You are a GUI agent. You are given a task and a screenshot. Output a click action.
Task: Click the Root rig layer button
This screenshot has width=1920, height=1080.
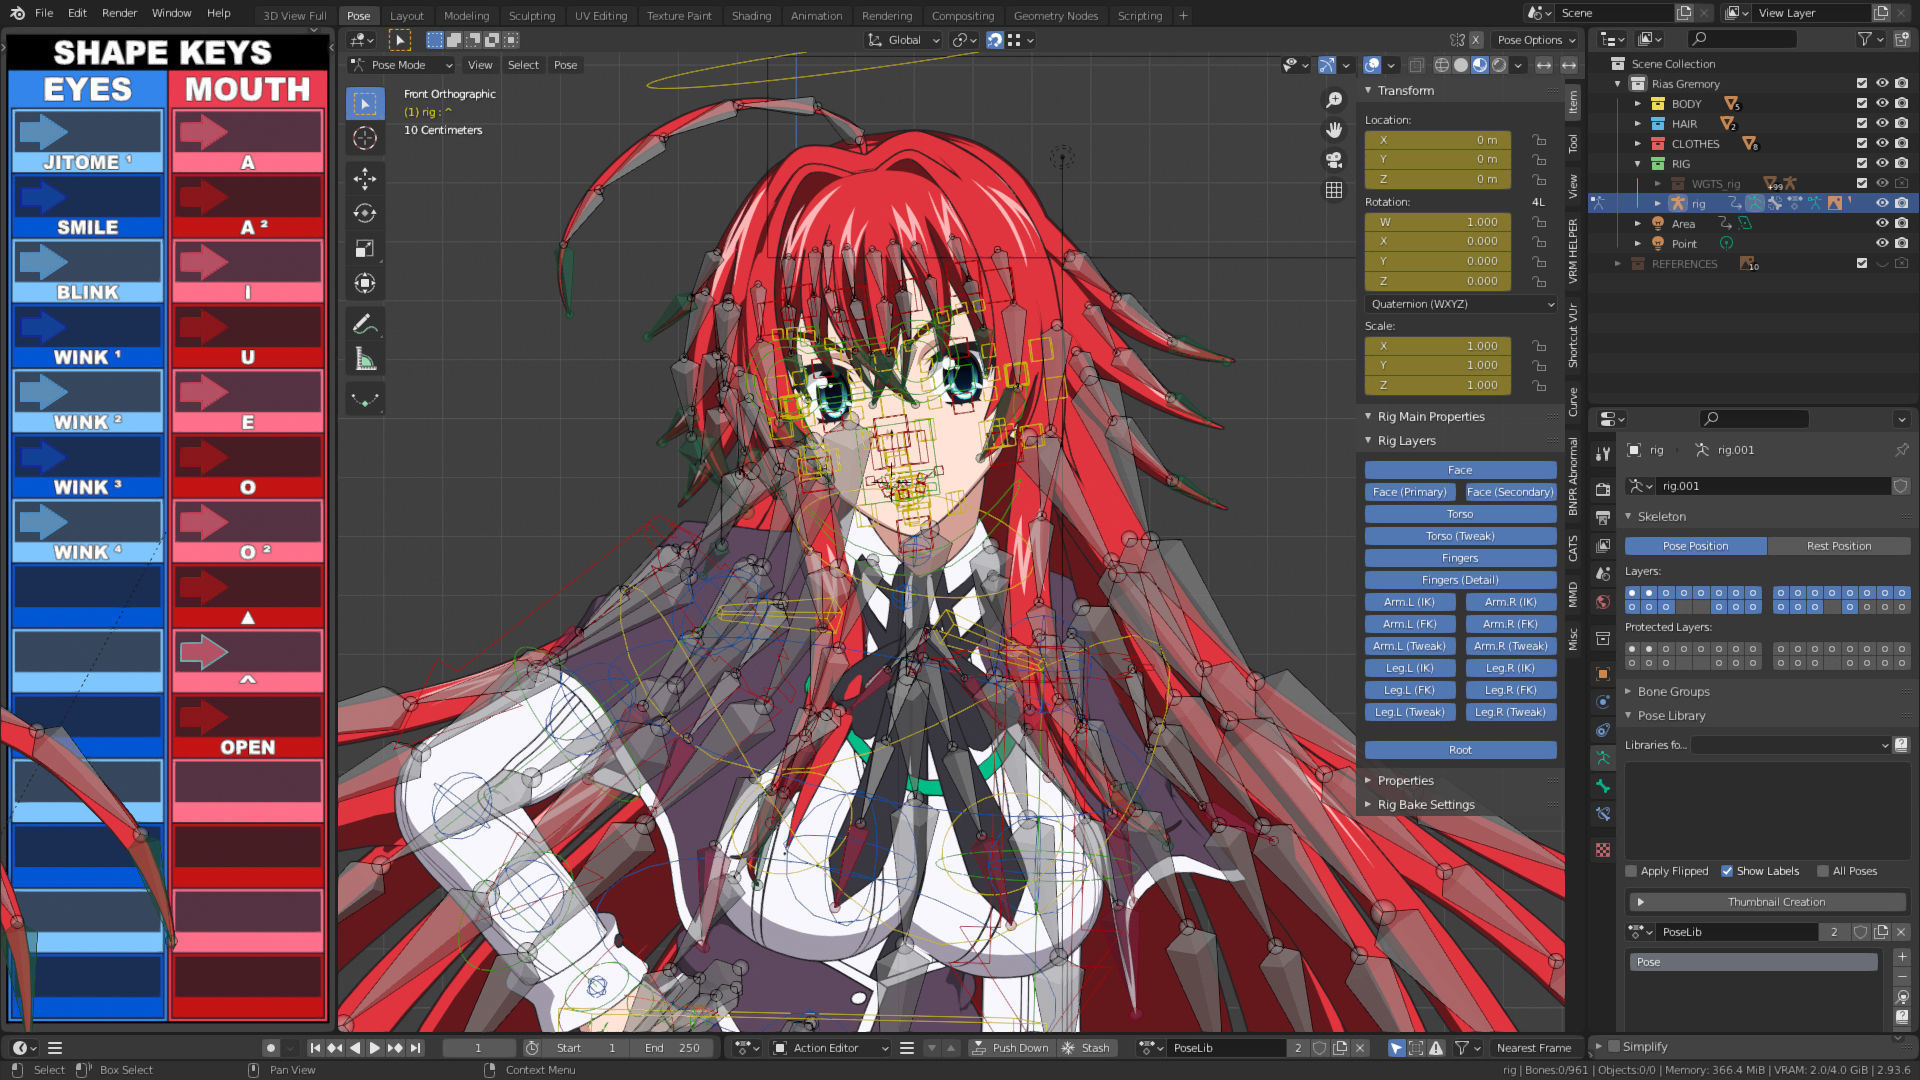point(1460,750)
